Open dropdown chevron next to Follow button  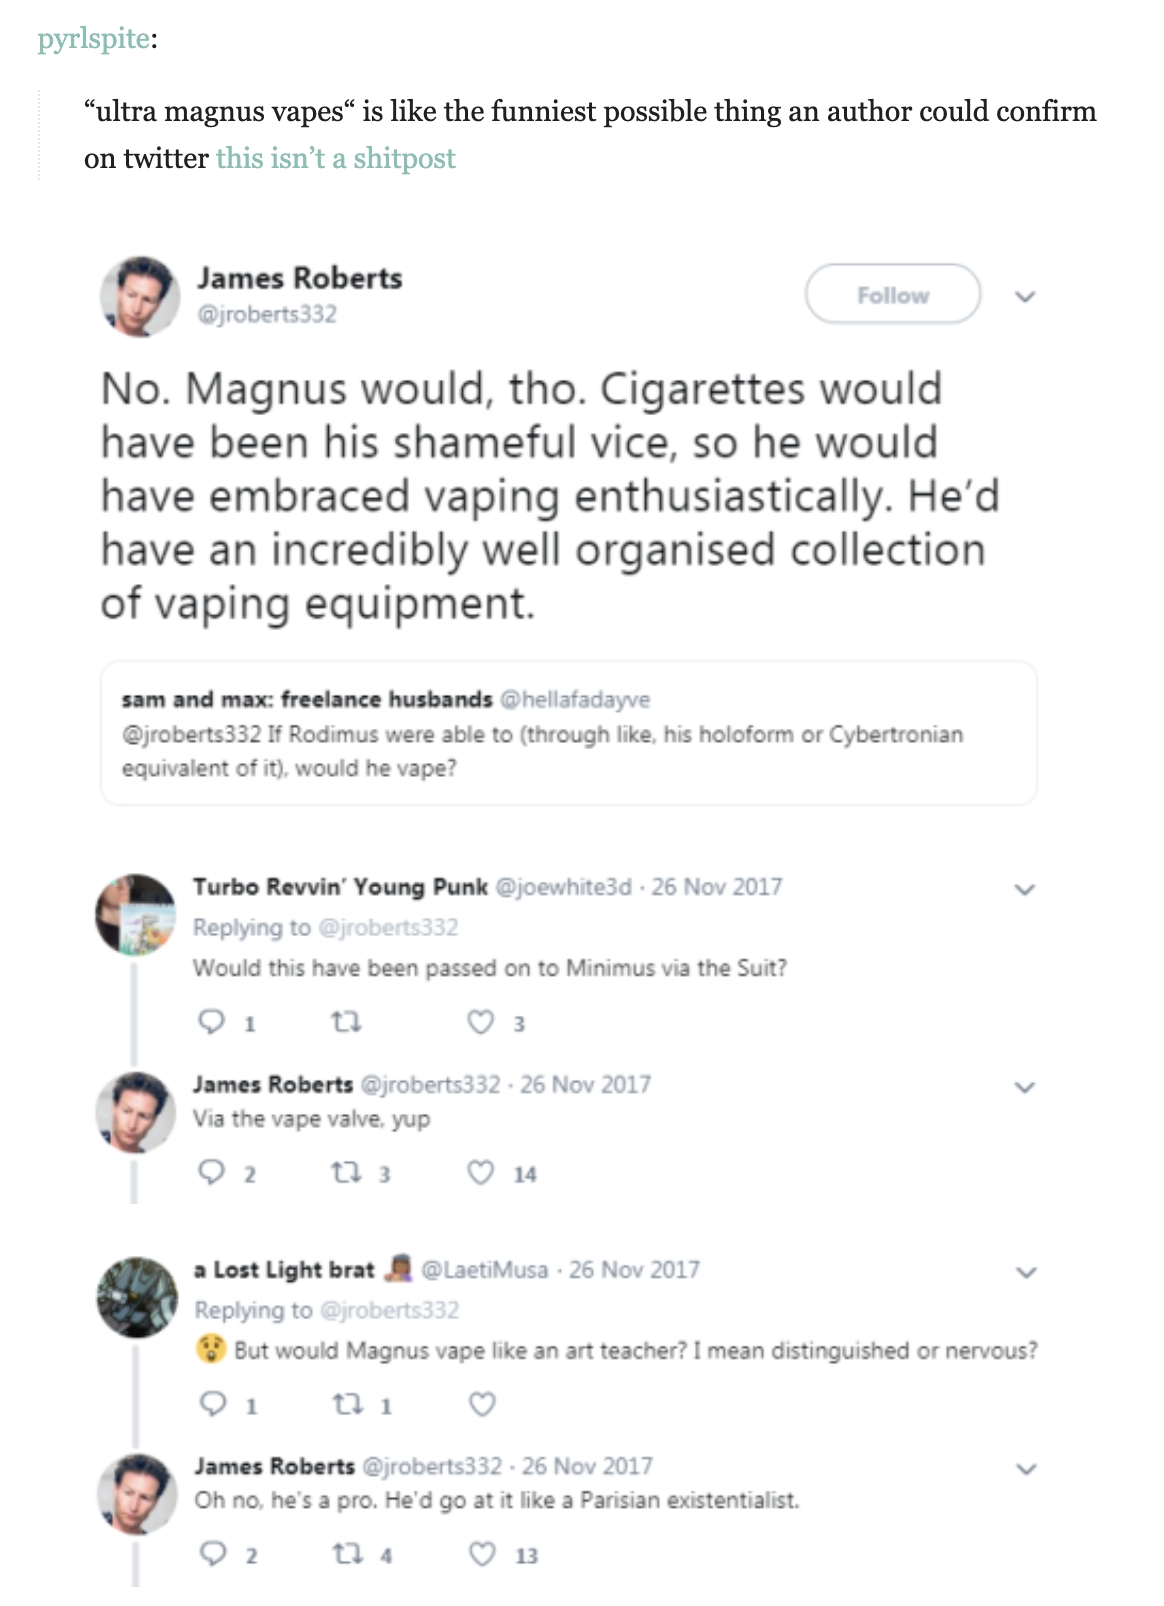[x=1024, y=296]
